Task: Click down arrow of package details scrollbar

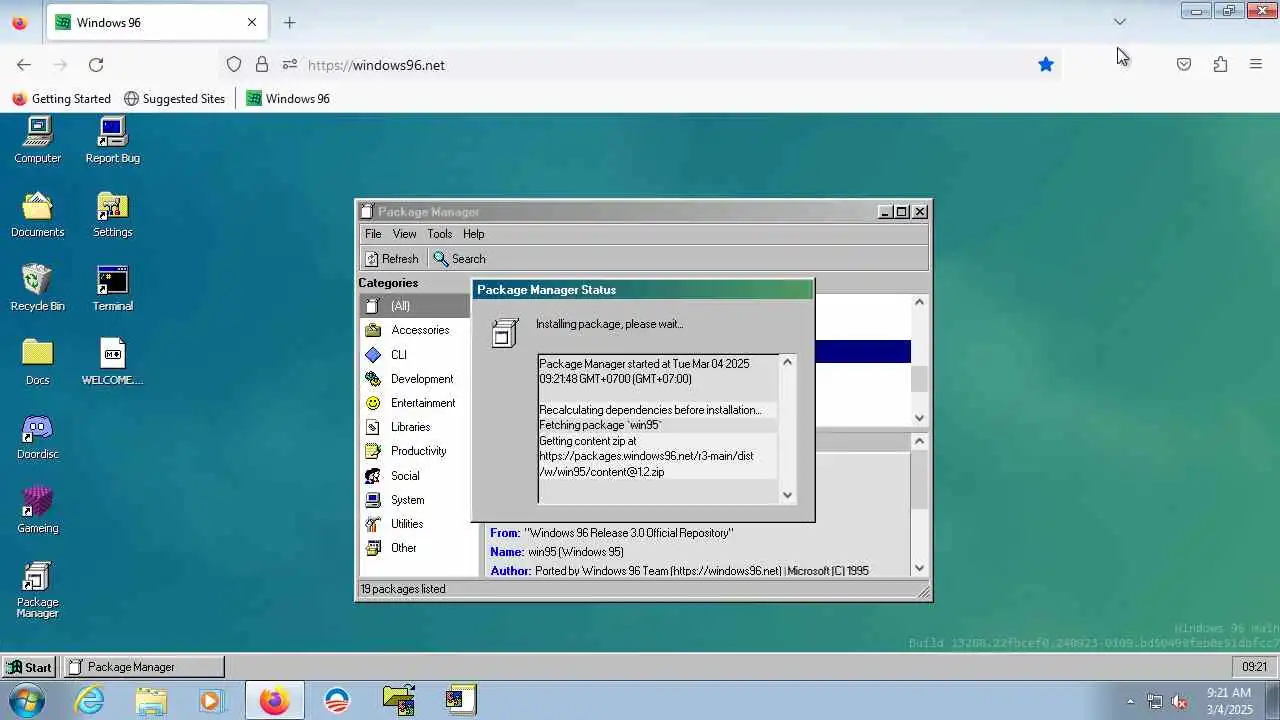Action: pos(920,569)
